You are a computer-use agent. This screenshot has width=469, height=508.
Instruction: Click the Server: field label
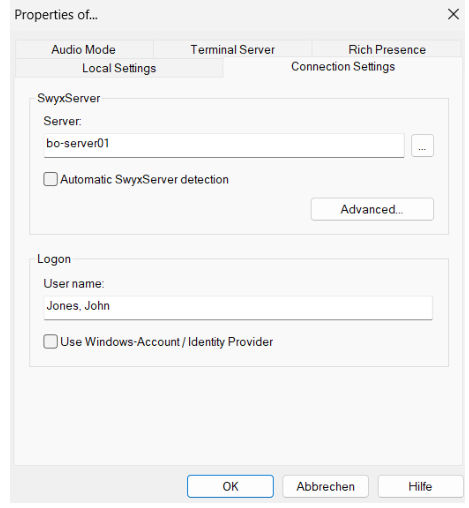(x=62, y=121)
